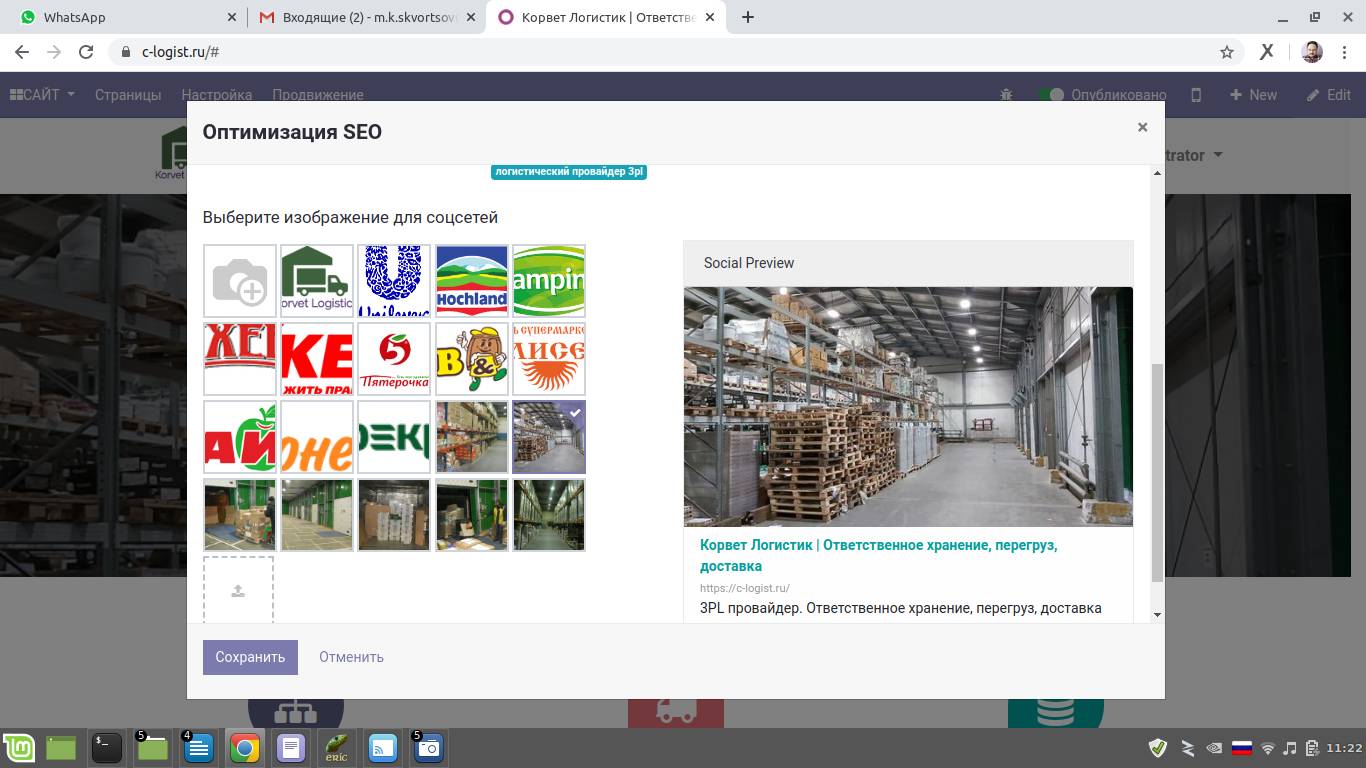
Task: Toggle the Published switch
Action: pos(1050,95)
